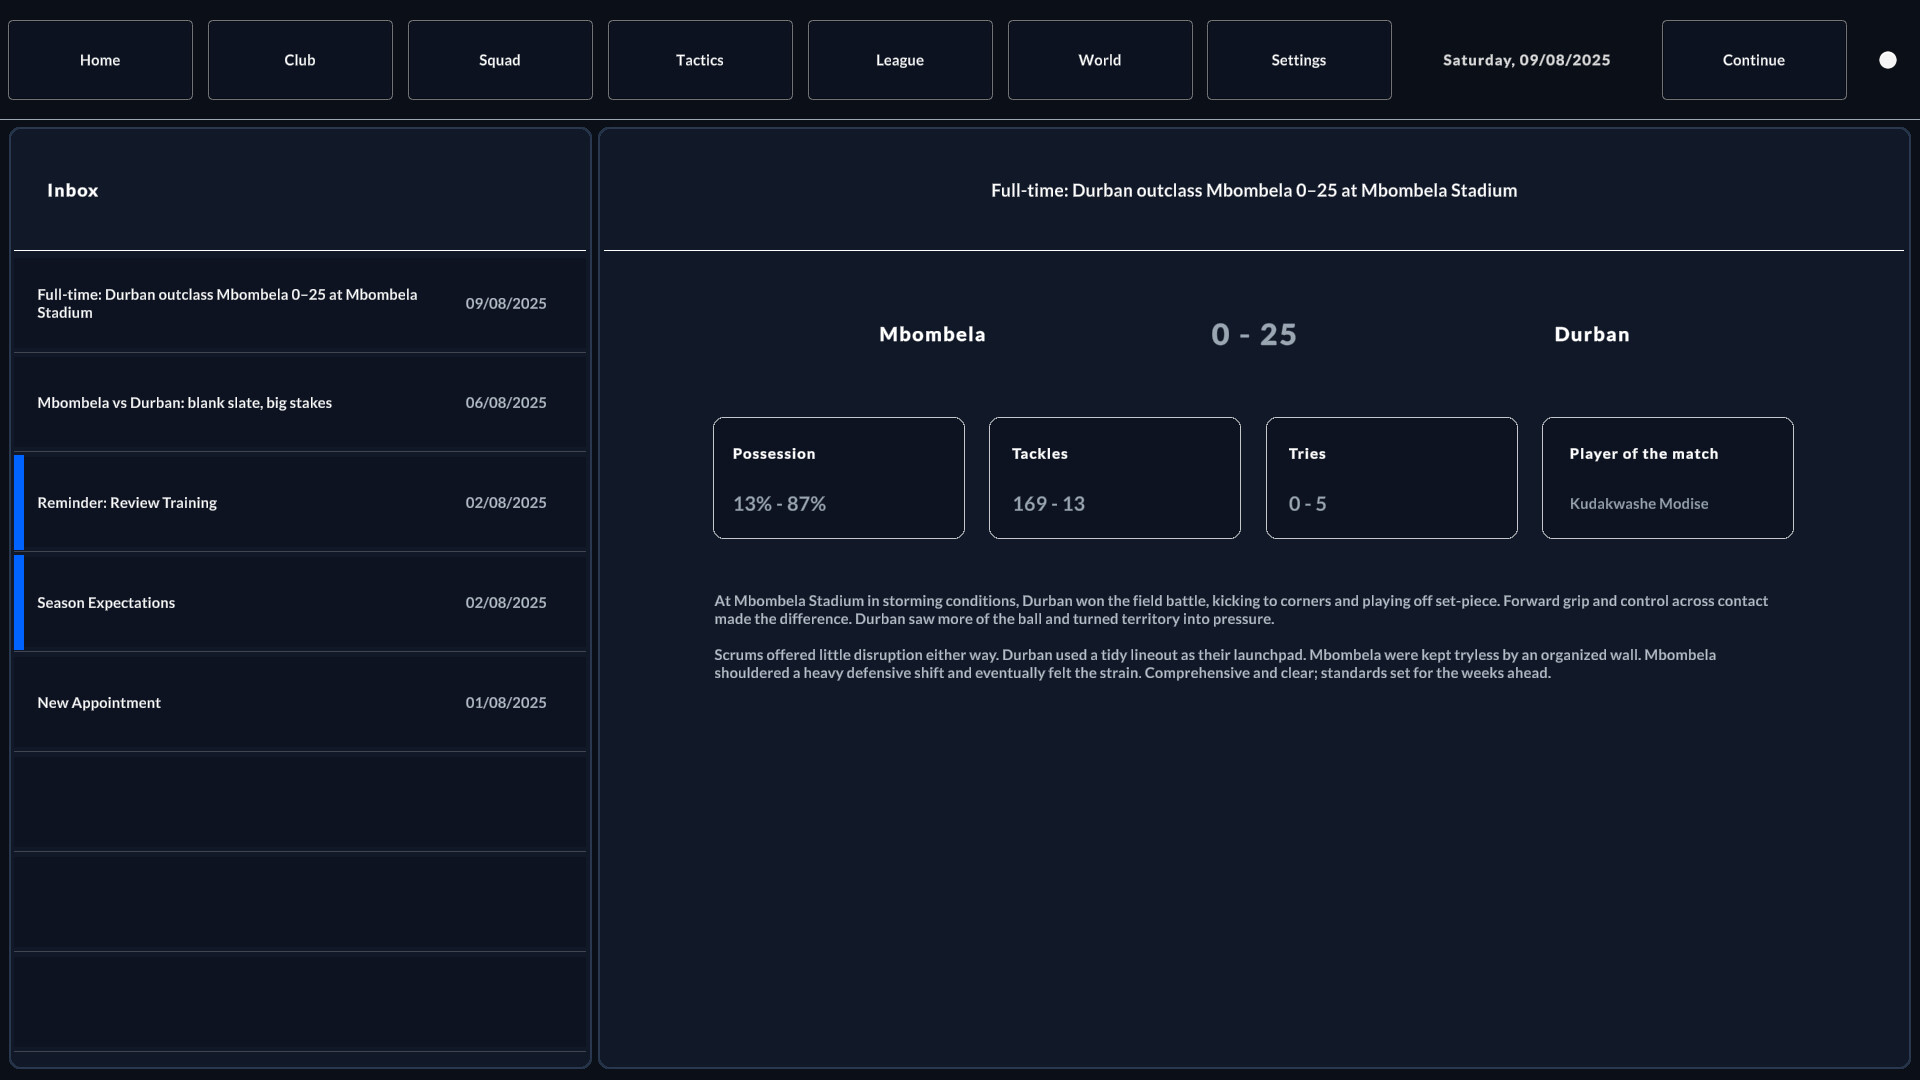1920x1080 pixels.
Task: Click the Possession stat card
Action: pos(838,478)
